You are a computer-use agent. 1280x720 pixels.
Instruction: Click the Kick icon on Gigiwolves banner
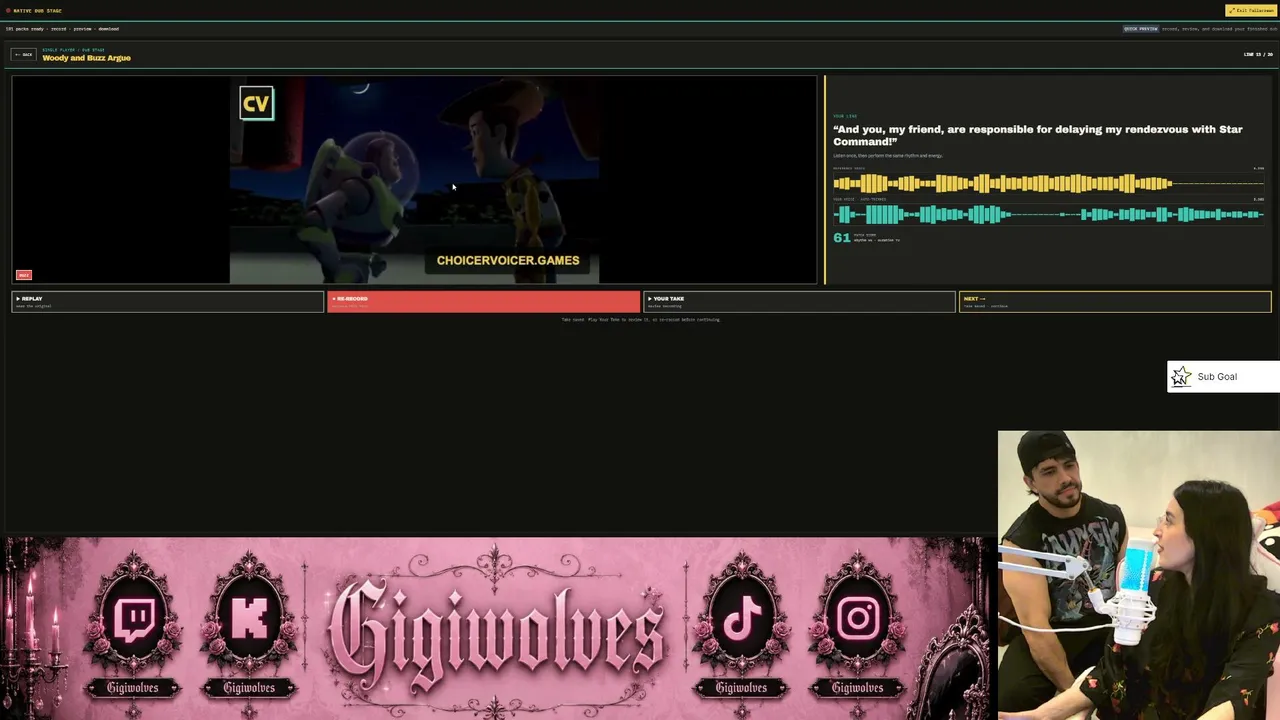tap(249, 620)
